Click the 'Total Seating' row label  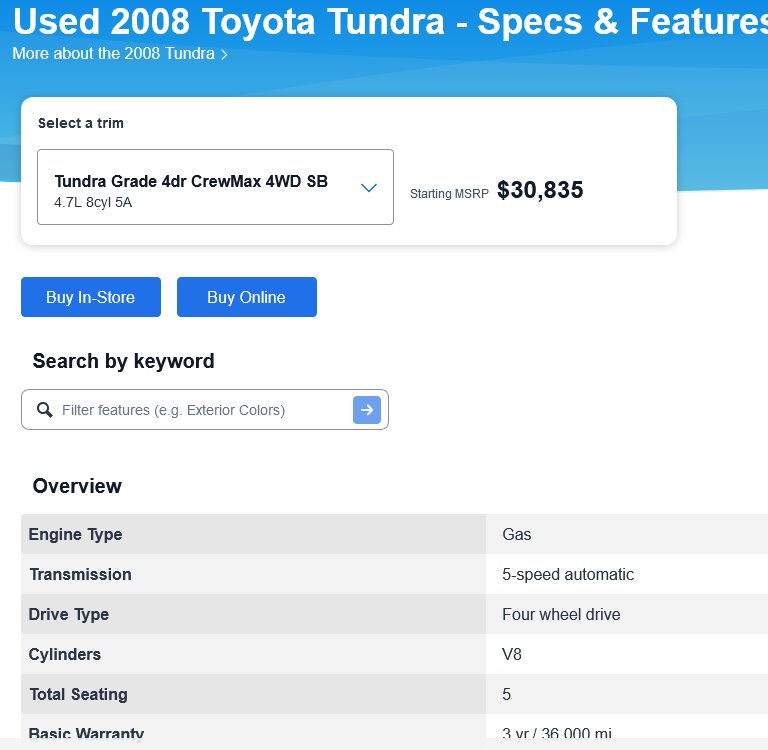pos(78,694)
